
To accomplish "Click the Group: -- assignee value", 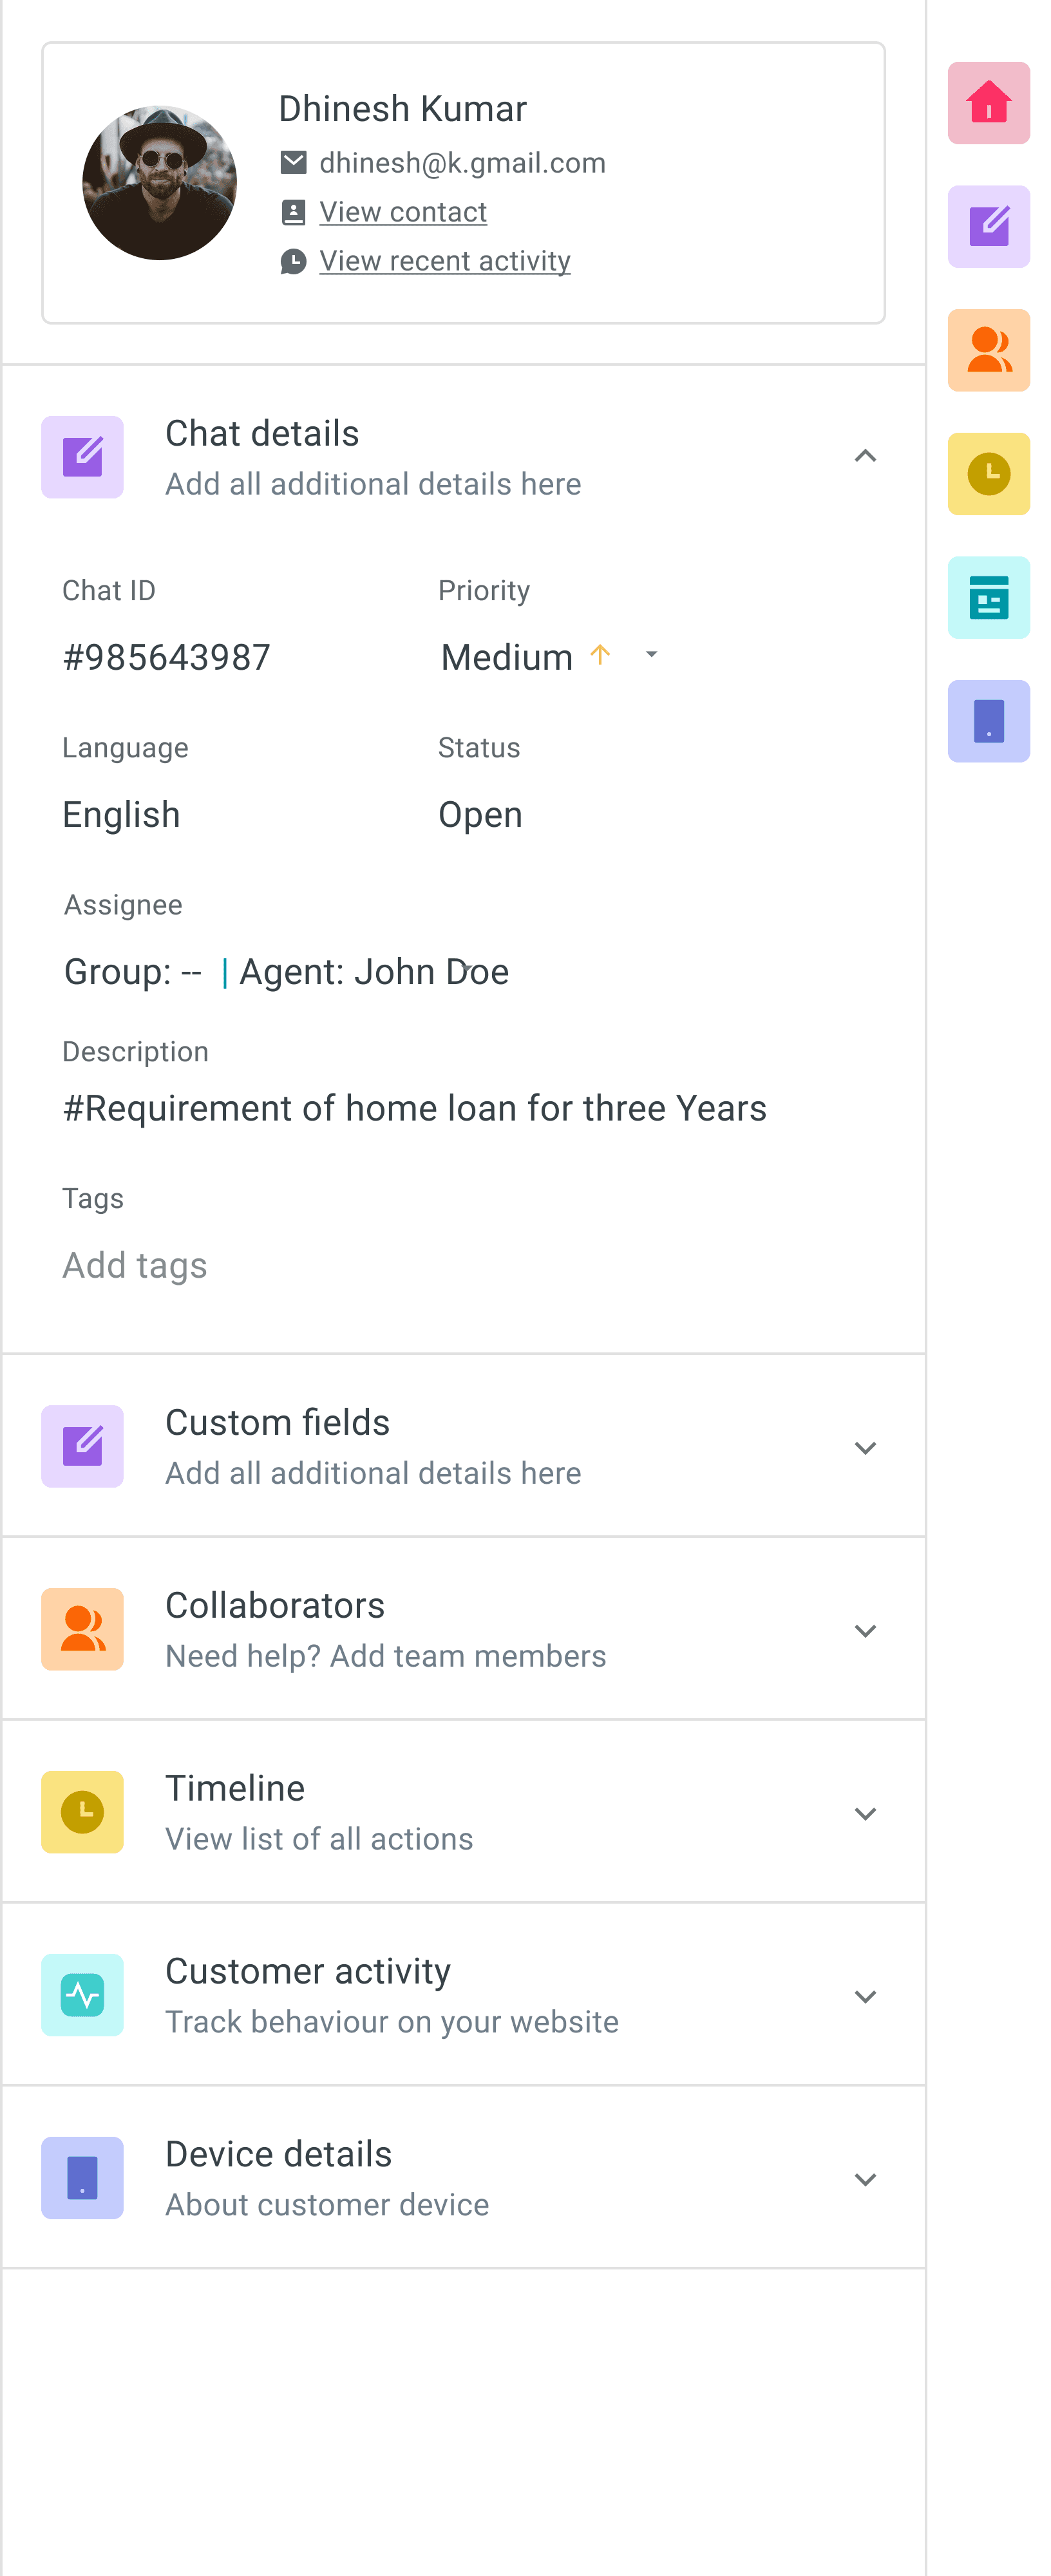I will (x=133, y=971).
